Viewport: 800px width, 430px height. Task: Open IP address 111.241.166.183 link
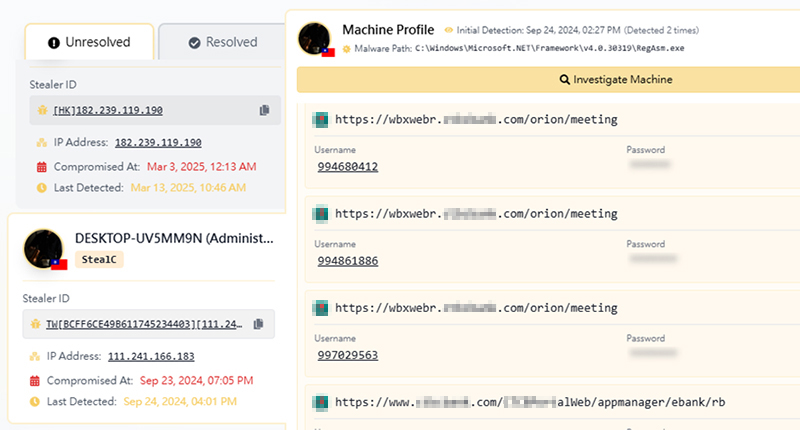click(x=151, y=356)
